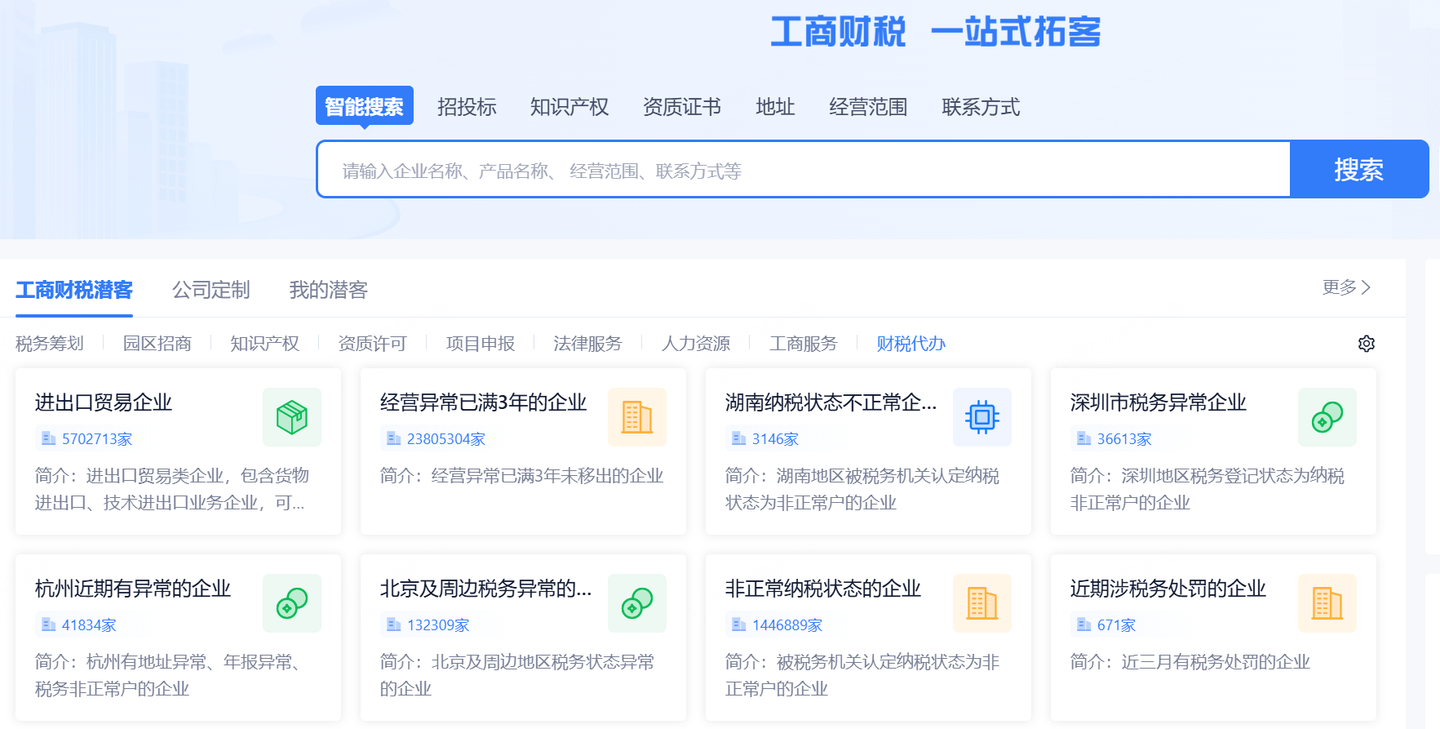The height and width of the screenshot is (729, 1440).
Task: Open the 我的潜客 tab
Action: [328, 290]
